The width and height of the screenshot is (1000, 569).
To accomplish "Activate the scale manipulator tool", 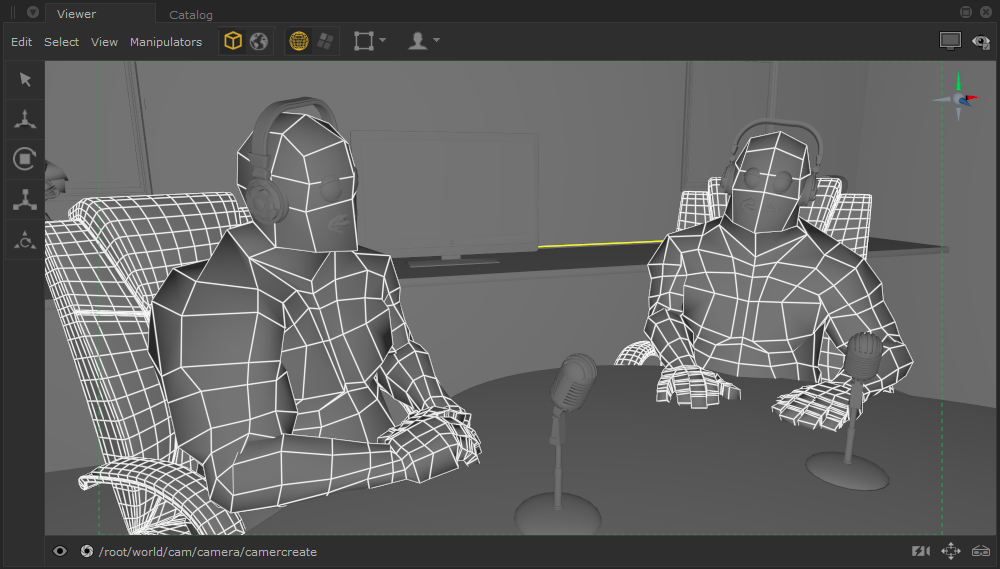I will coord(25,200).
